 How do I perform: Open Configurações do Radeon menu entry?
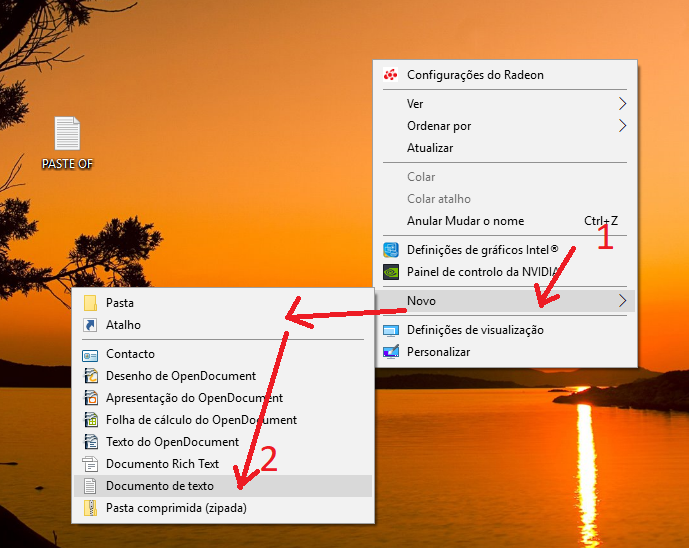click(505, 75)
